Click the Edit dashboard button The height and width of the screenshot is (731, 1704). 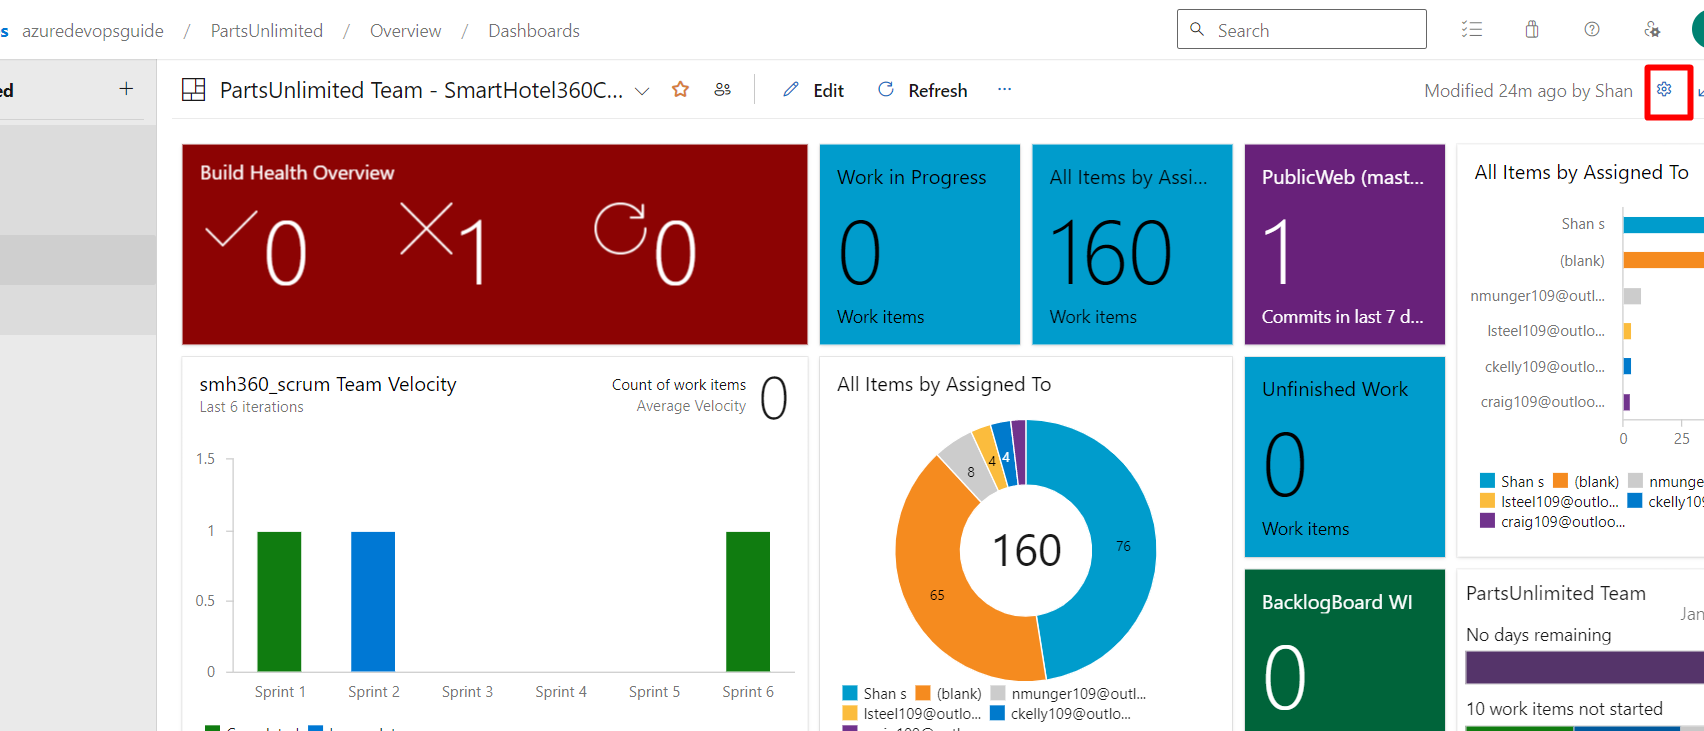pyautogui.click(x=813, y=90)
